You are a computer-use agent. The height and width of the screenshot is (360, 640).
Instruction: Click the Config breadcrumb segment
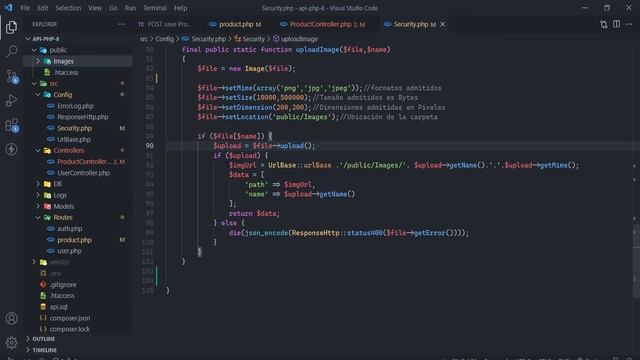tap(164, 39)
